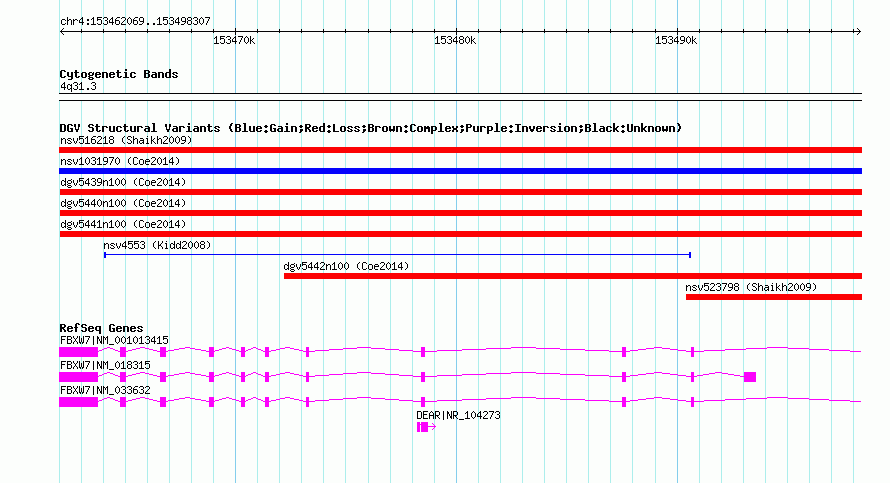890x483 pixels.
Task: Open the nsv516218 (Shaikh2009) variant label
Action: [x=126, y=140]
